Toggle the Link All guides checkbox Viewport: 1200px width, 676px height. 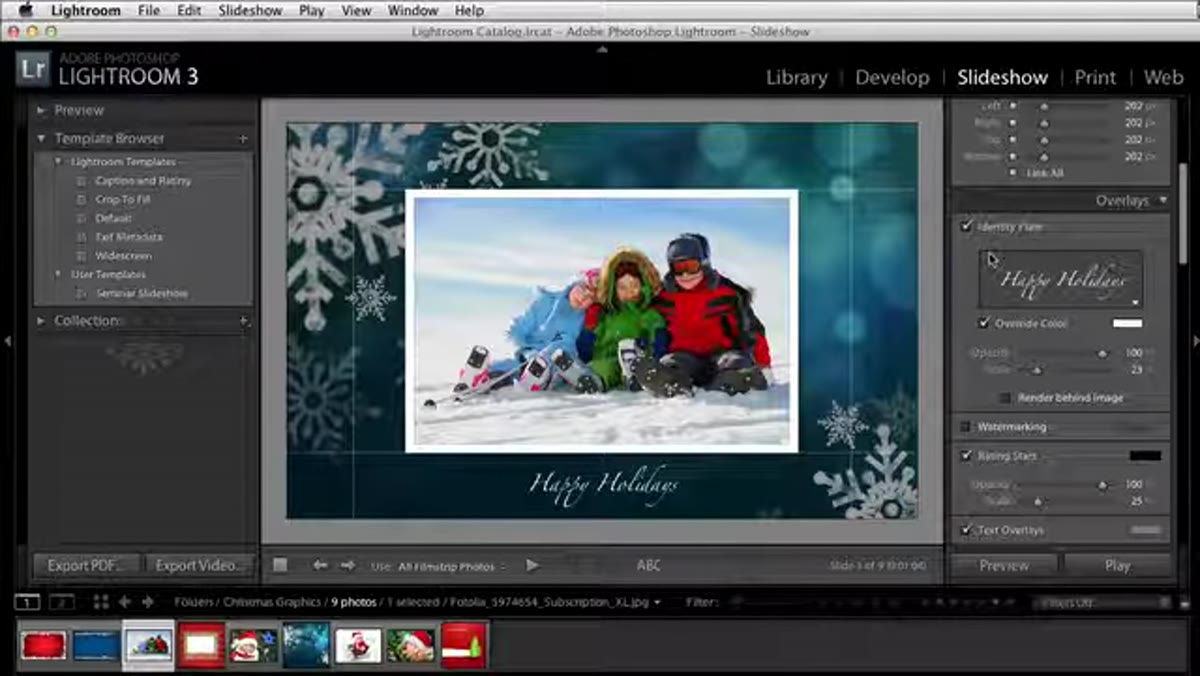[1014, 172]
